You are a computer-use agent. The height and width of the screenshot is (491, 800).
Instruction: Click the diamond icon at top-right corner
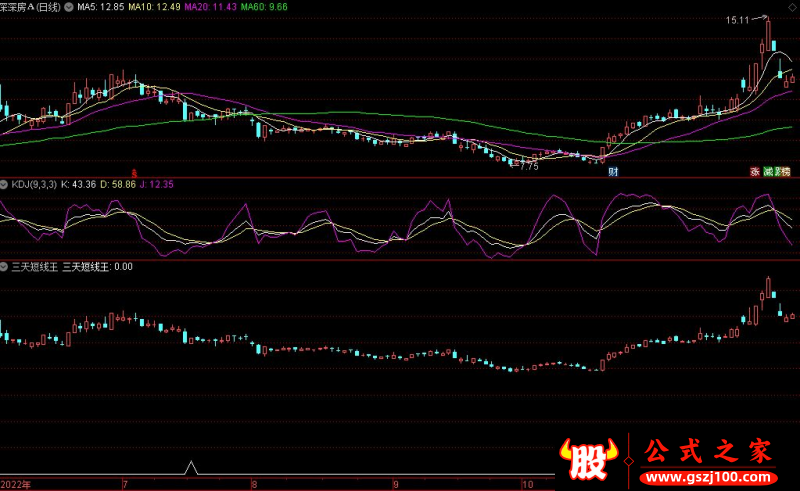pyautogui.click(x=790, y=7)
